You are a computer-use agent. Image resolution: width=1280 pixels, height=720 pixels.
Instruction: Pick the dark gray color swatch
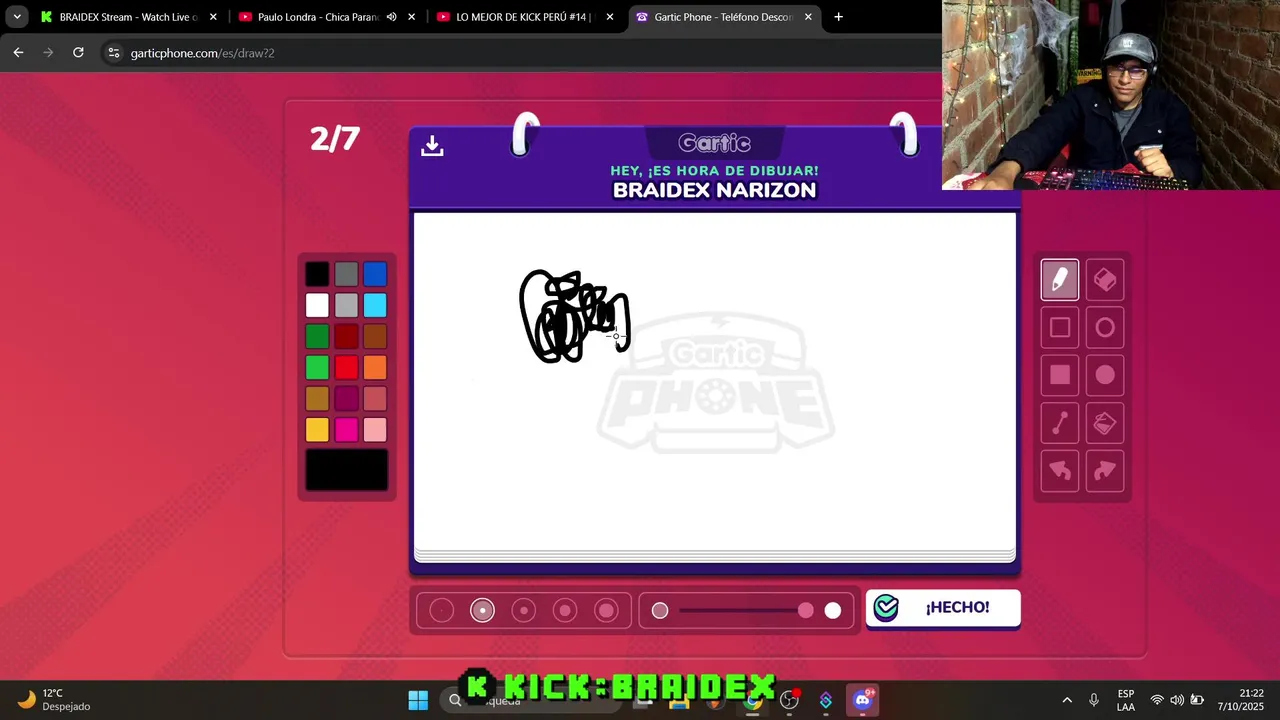coord(346,274)
